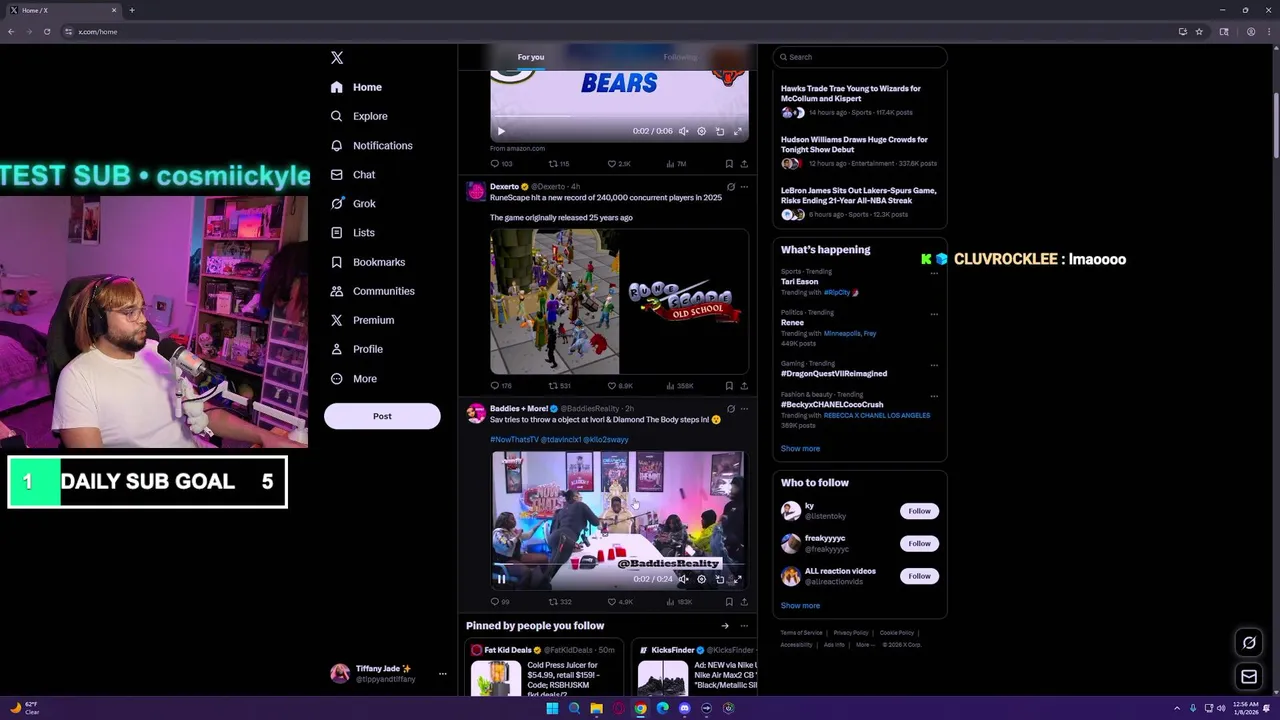Bookmark the Dexerto RuneScape post
This screenshot has width=1280, height=720.
728,386
